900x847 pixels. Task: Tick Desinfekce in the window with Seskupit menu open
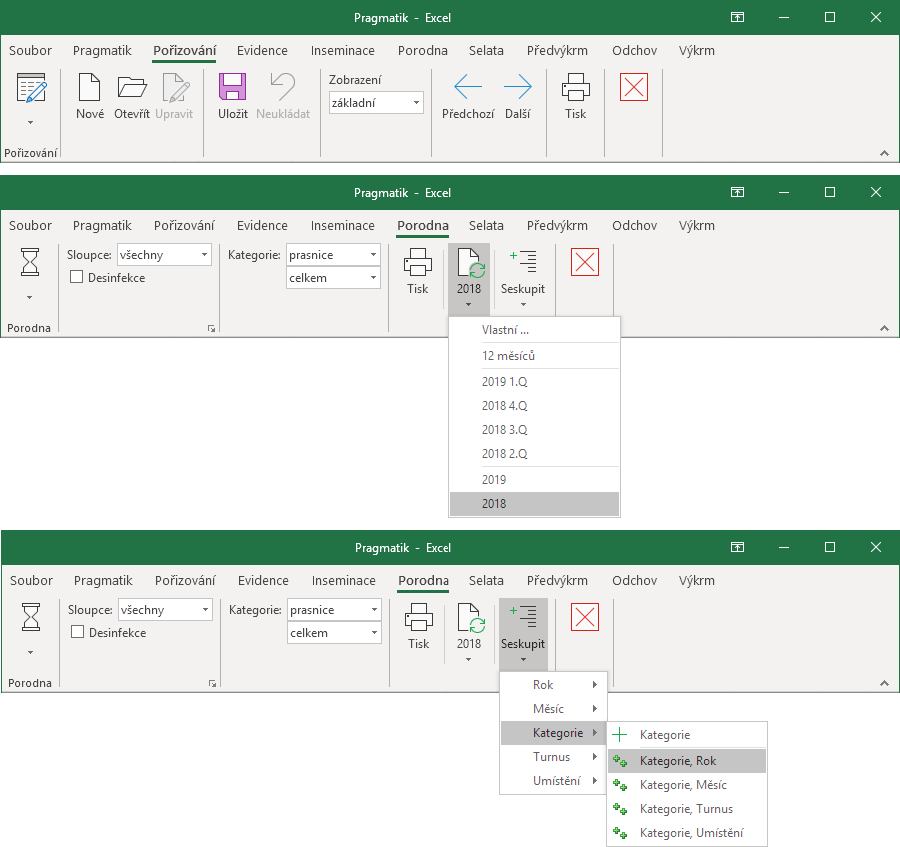click(x=77, y=632)
